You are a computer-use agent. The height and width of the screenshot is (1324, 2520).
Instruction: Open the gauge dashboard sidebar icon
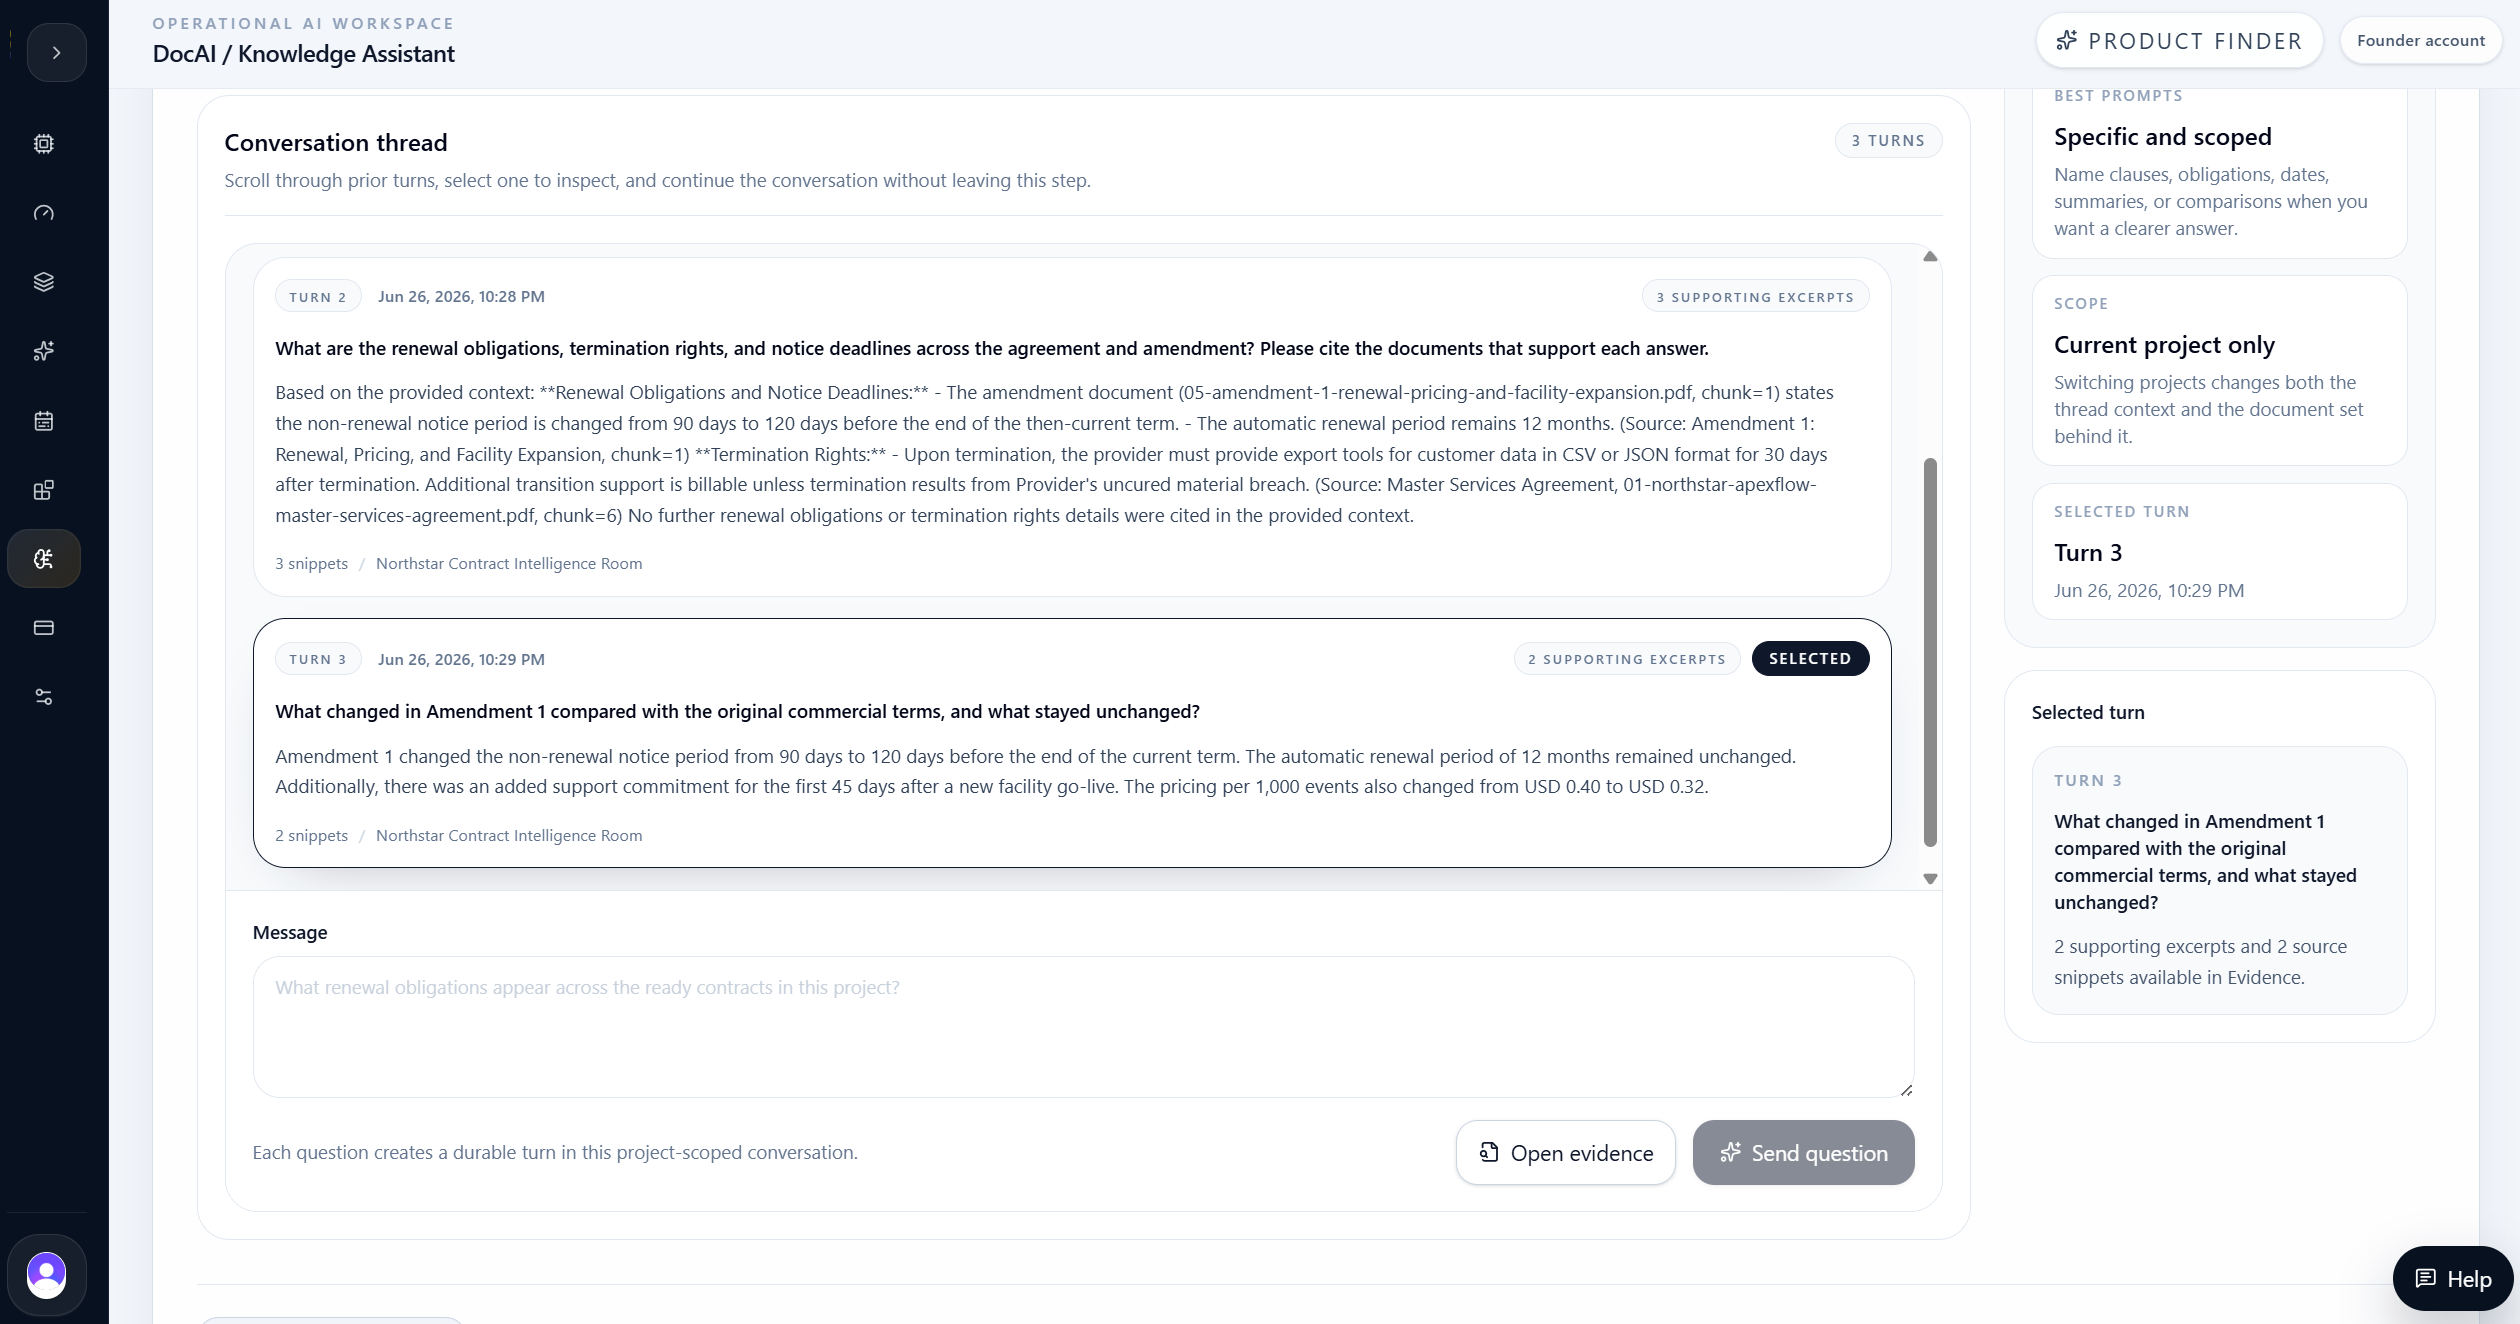point(44,213)
